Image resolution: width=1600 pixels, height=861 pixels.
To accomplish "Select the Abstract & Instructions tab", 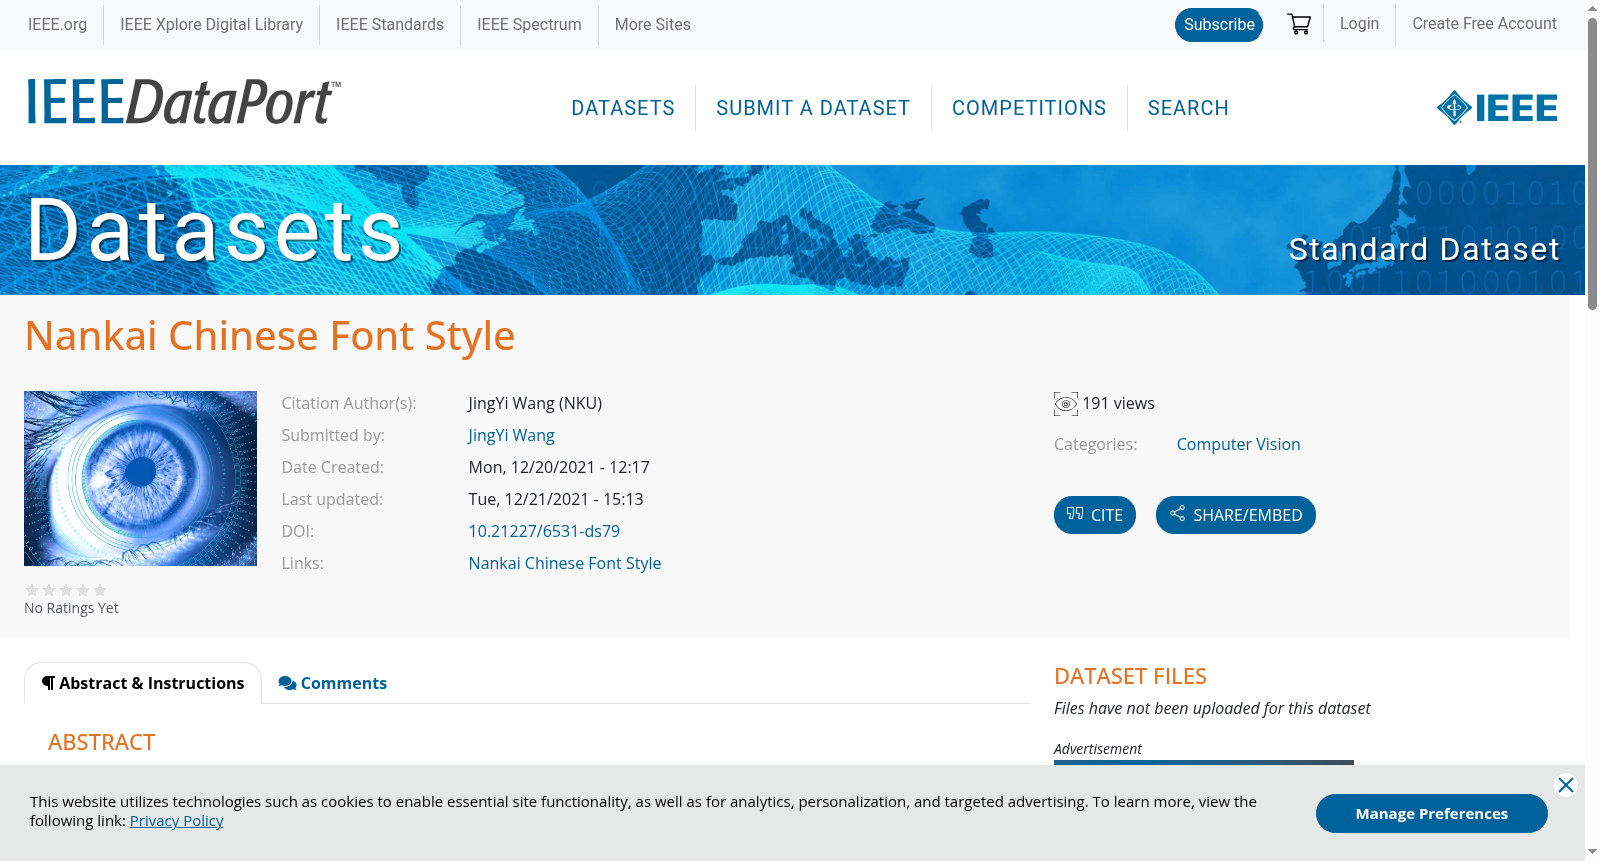I will pos(143,683).
